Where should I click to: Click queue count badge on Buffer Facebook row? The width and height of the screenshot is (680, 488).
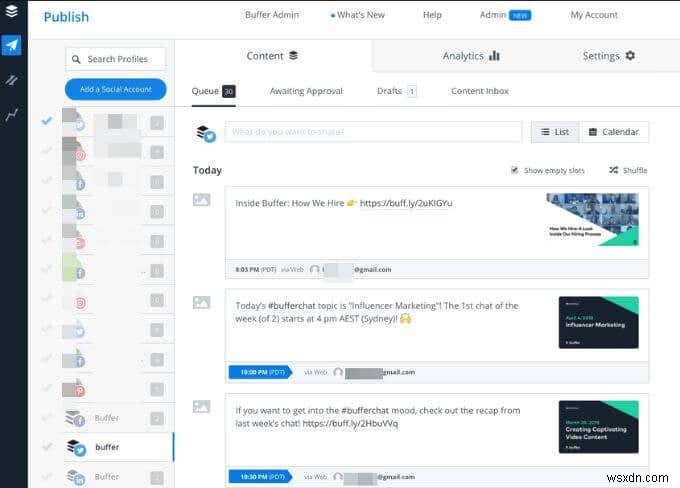point(157,418)
